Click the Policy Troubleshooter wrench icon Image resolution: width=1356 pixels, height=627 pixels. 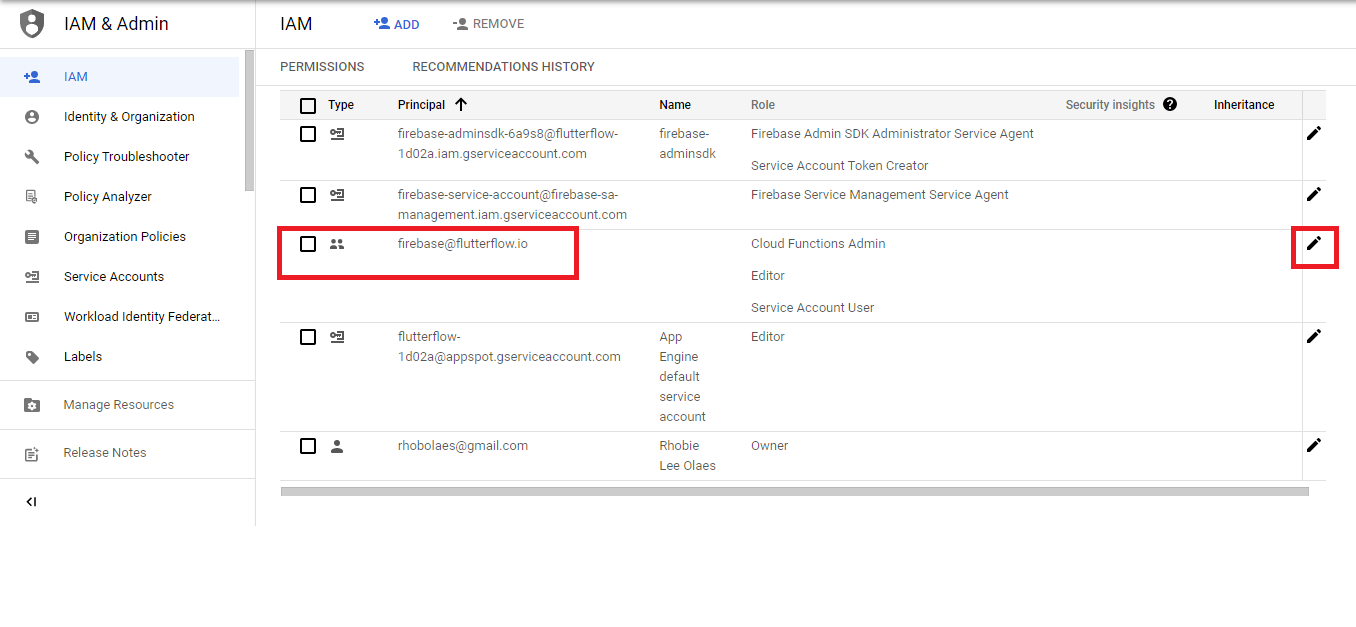[x=32, y=157]
